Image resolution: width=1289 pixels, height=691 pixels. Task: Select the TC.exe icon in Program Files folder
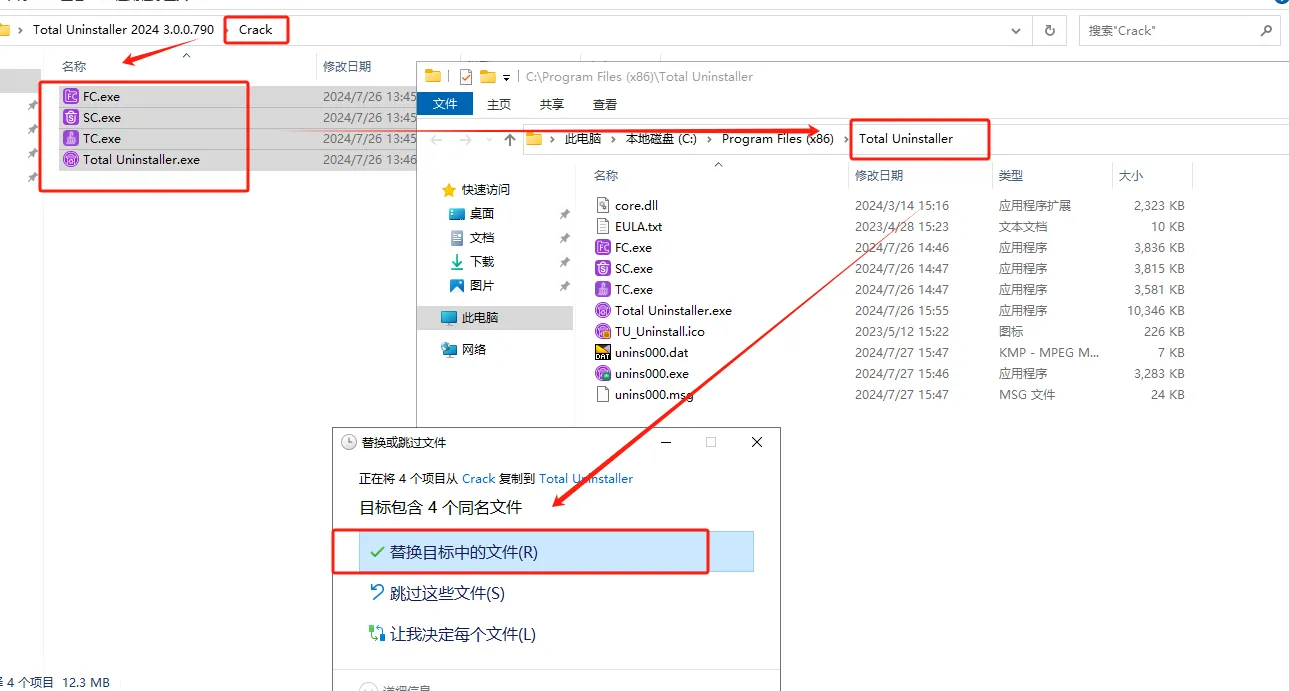(602, 289)
